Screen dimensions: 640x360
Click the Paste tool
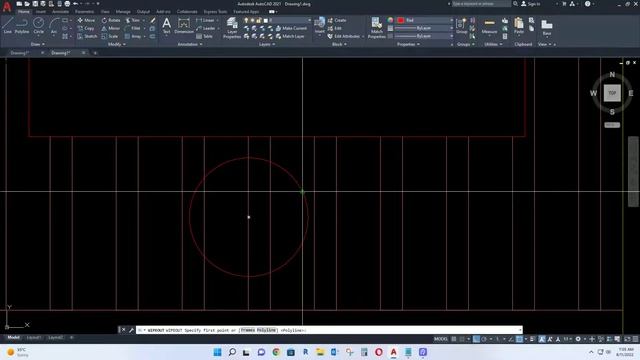pos(519,26)
